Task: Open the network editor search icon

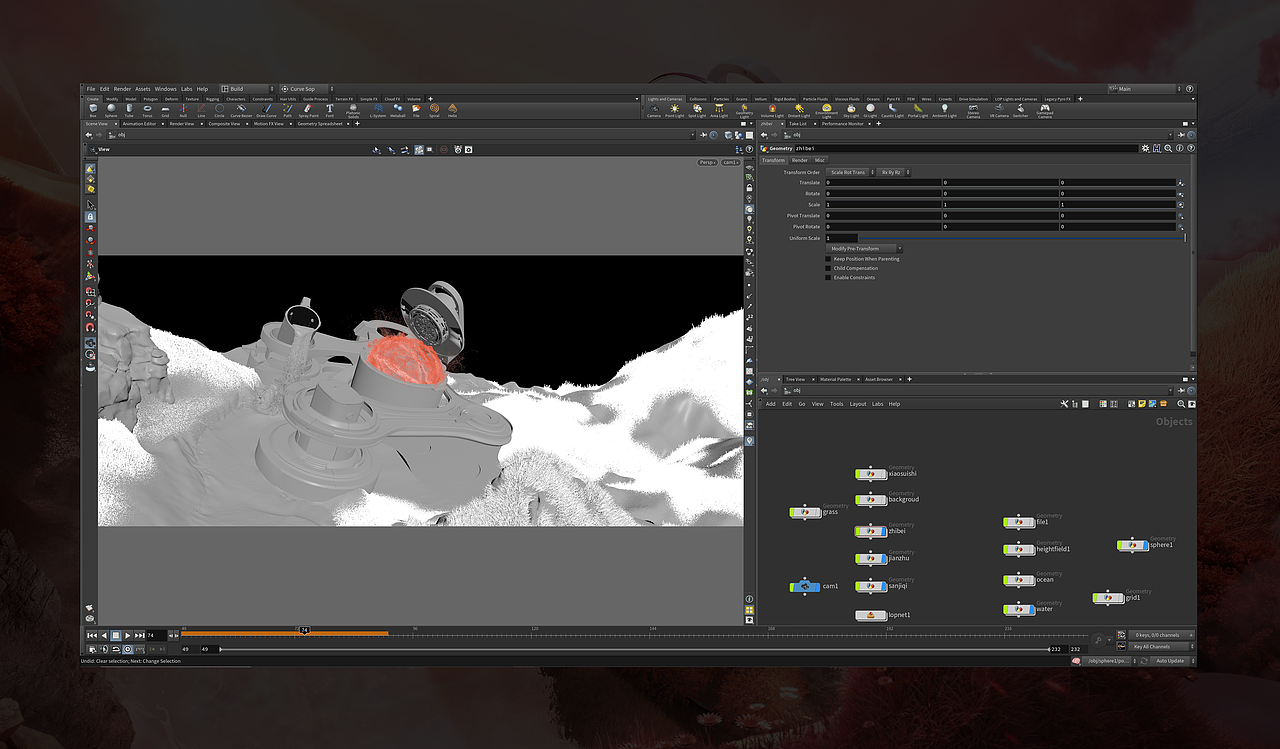Action: [x=1181, y=404]
